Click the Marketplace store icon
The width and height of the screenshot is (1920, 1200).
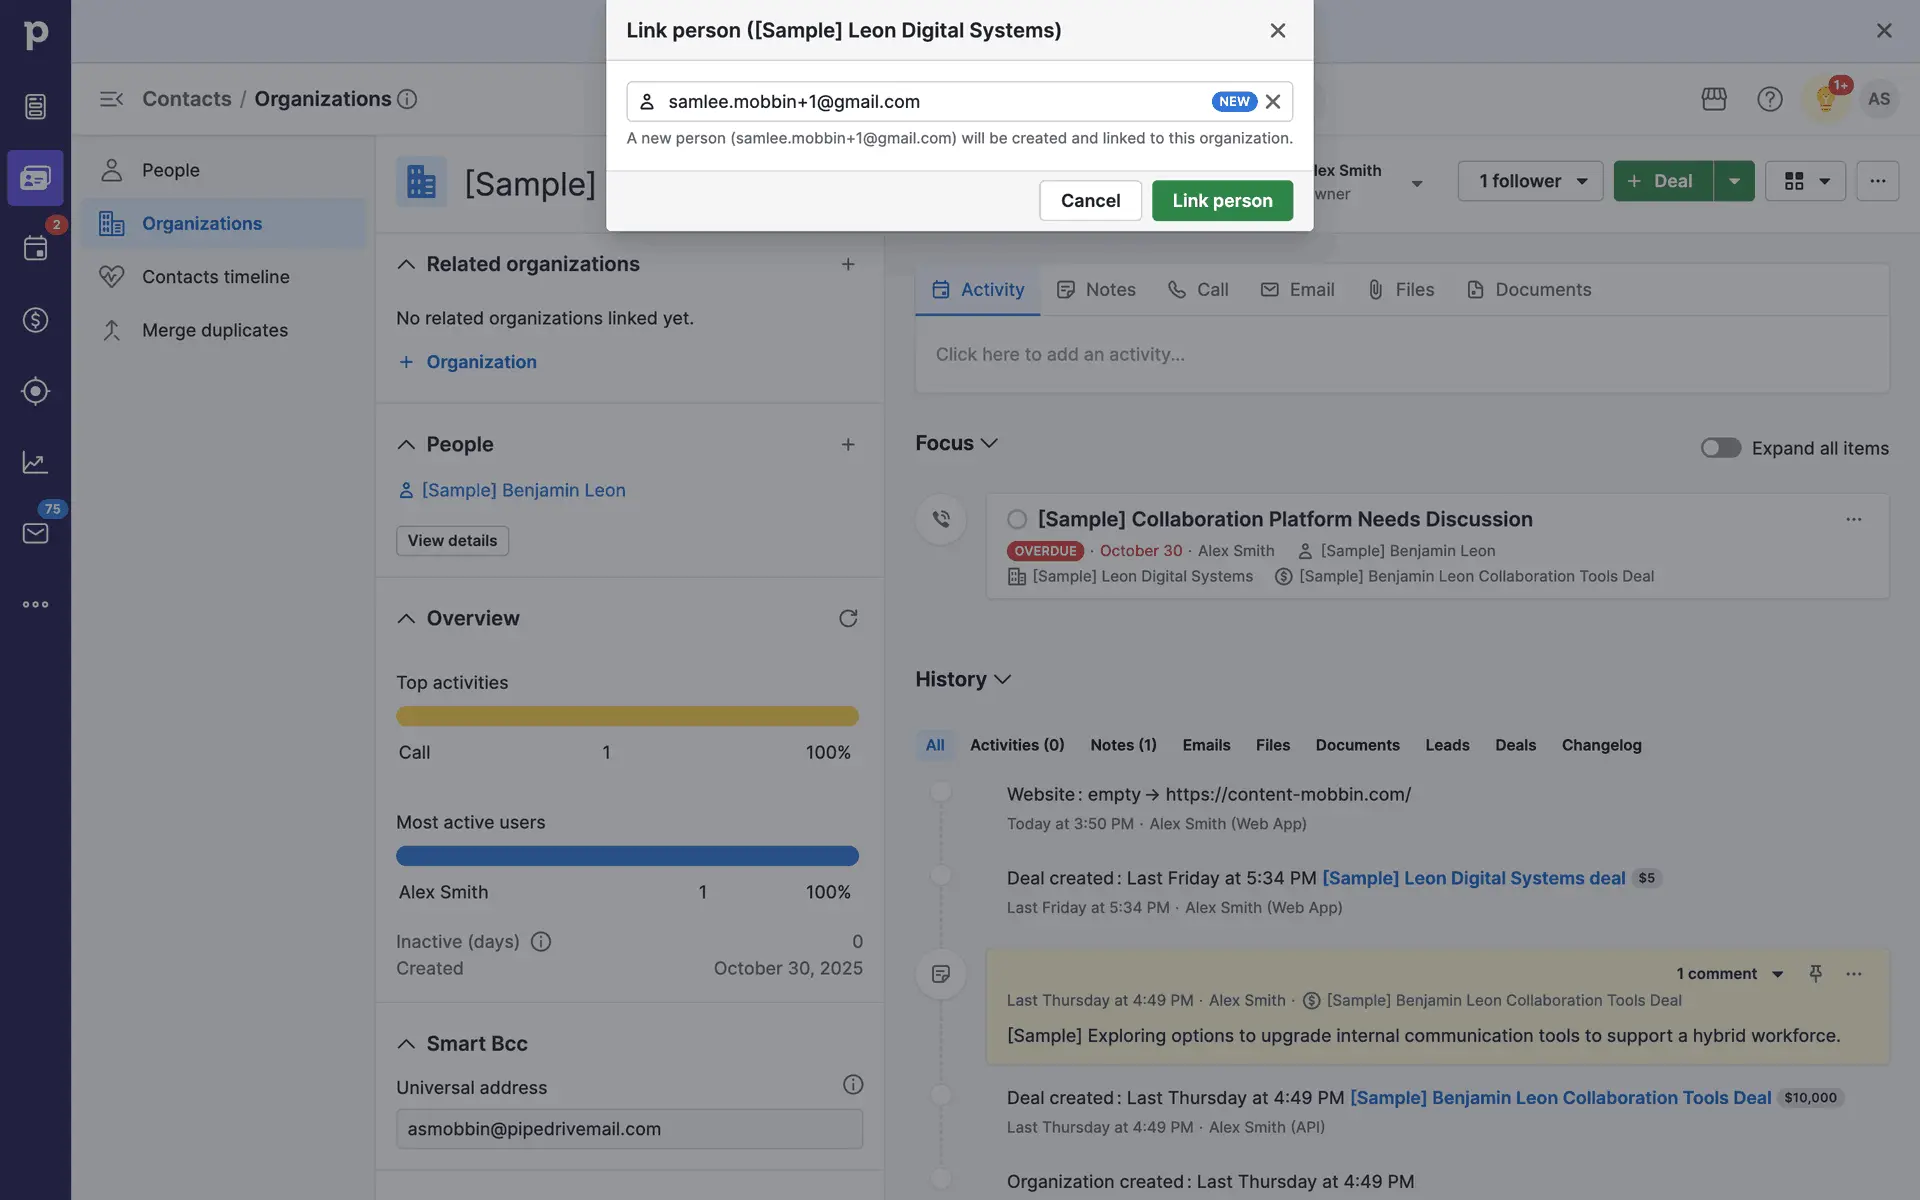point(1714,99)
